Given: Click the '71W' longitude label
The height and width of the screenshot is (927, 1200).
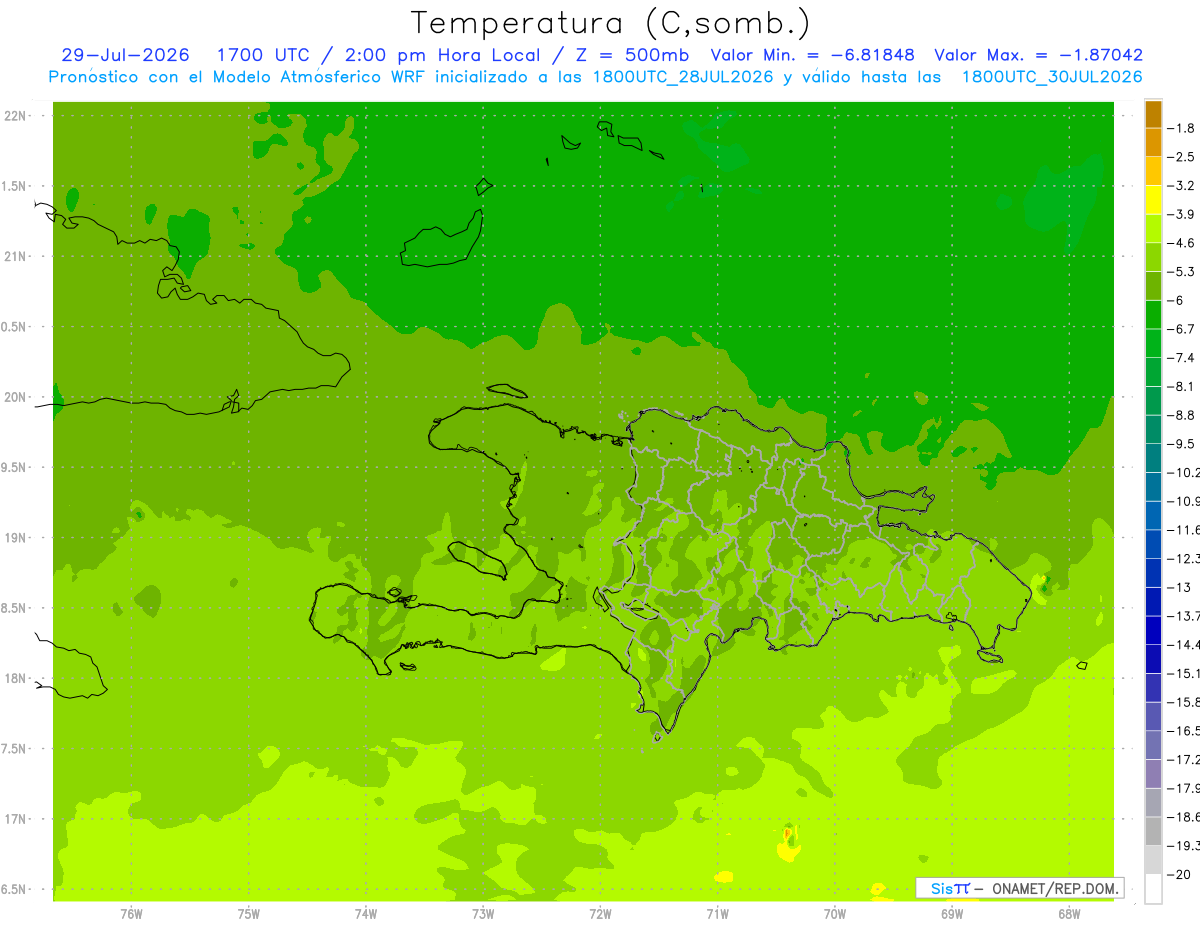Looking at the screenshot, I should click(717, 914).
